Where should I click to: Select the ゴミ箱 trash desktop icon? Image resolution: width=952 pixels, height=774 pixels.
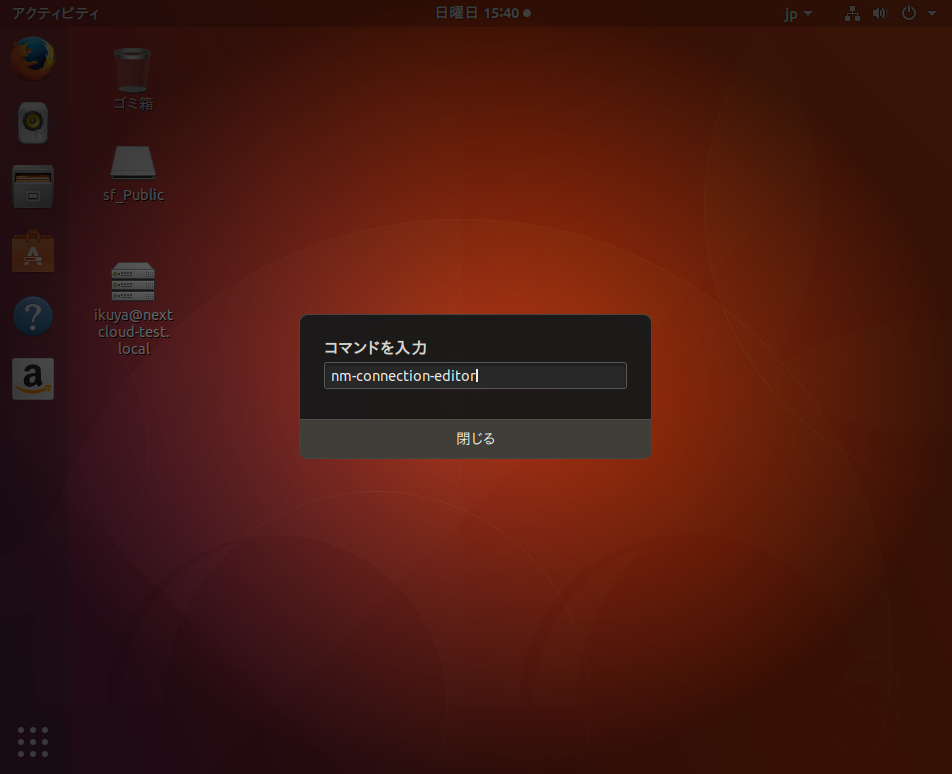pos(133,70)
